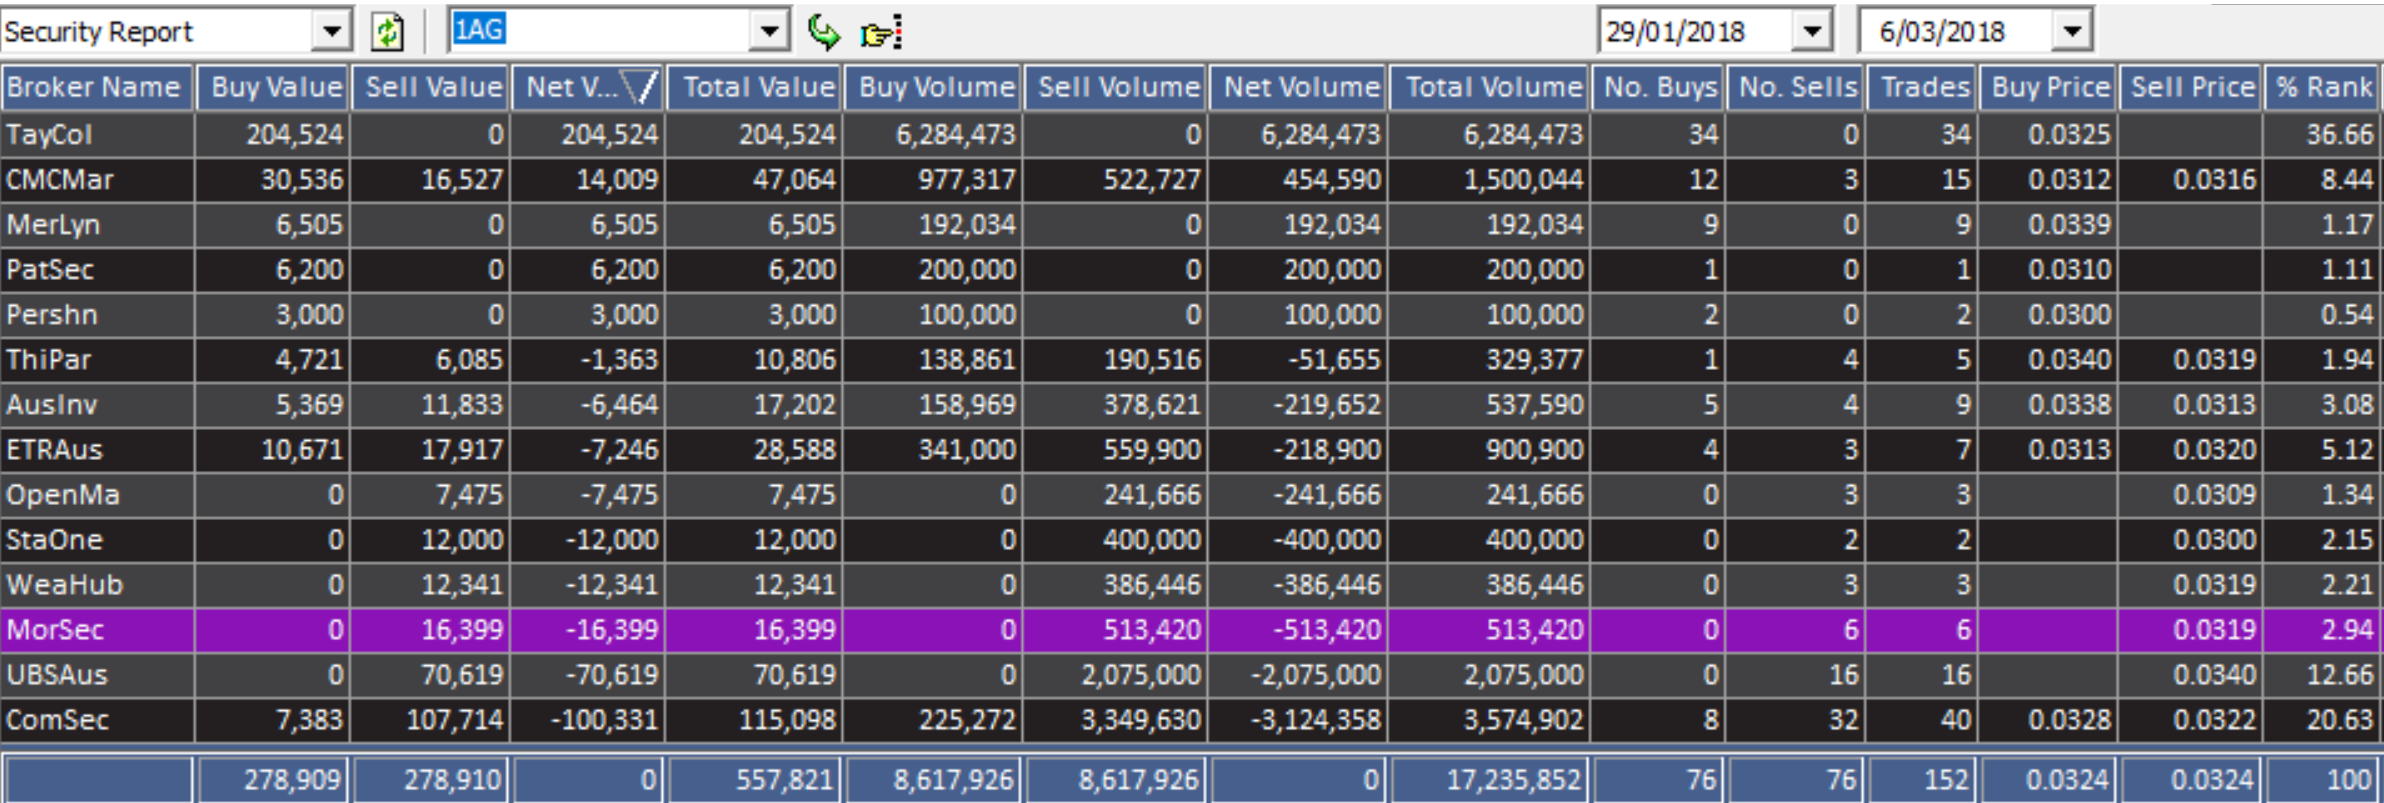The image size is (2384, 803).
Task: Click ComSec trades count 40
Action: tap(1955, 719)
